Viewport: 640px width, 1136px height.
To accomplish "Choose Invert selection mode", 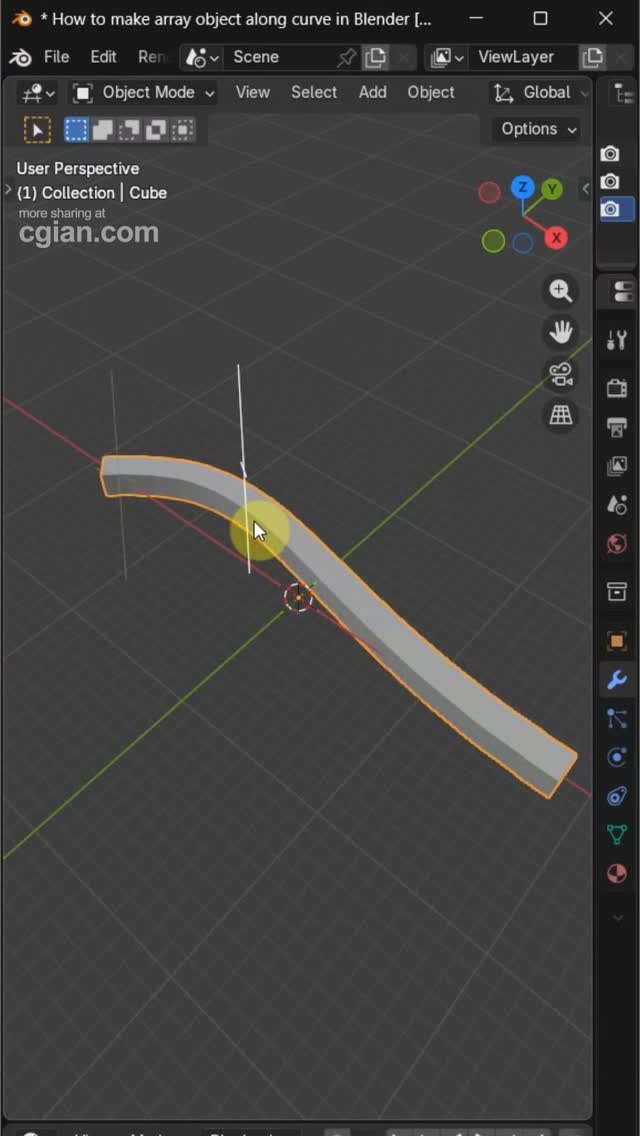I will pos(156,130).
